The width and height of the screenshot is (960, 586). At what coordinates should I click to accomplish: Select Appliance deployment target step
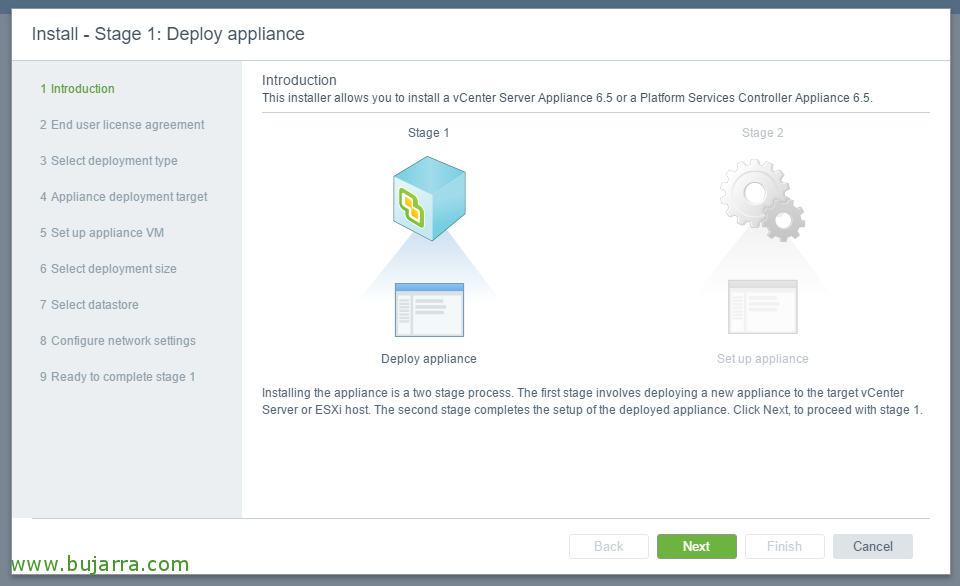click(x=123, y=197)
